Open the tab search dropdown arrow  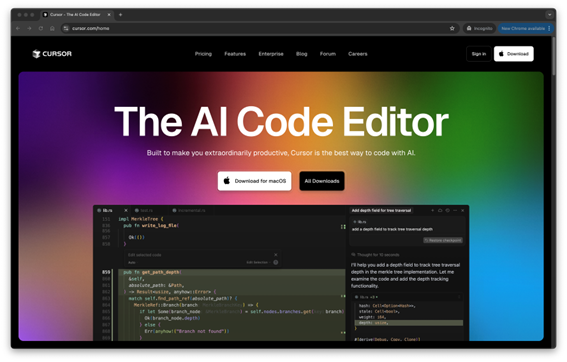[550, 15]
